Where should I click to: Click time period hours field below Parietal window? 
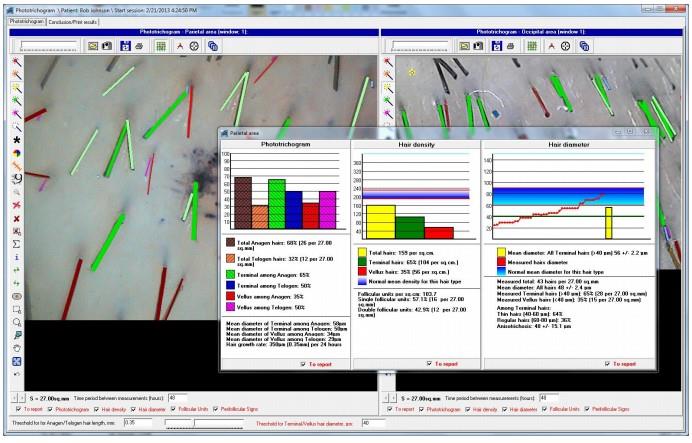tap(177, 398)
